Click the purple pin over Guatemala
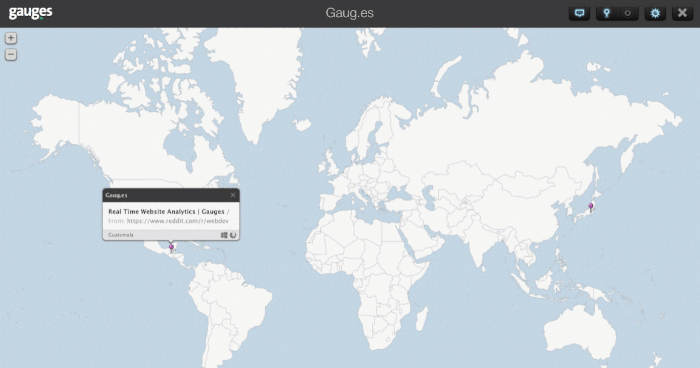 click(171, 248)
